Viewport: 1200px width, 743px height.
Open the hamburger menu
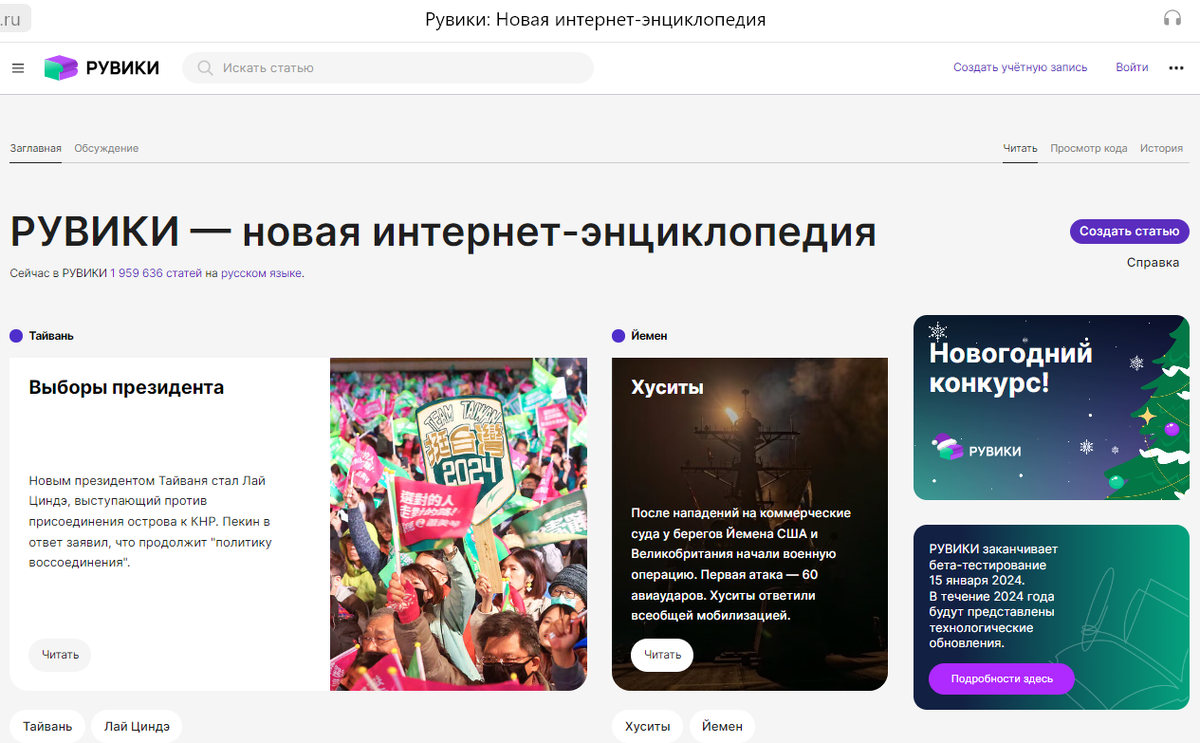click(x=18, y=68)
